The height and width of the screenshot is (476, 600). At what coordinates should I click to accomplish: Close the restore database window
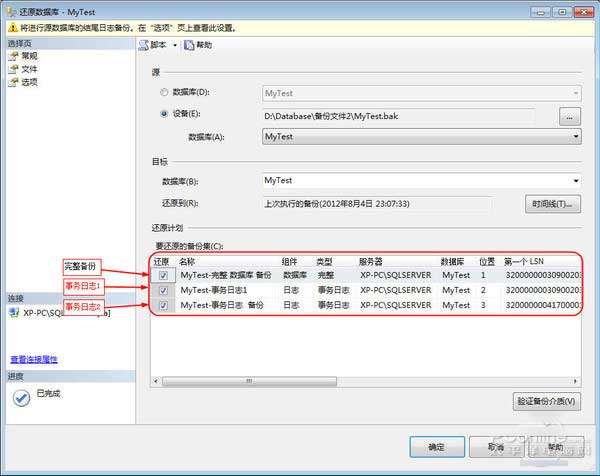[x=584, y=12]
